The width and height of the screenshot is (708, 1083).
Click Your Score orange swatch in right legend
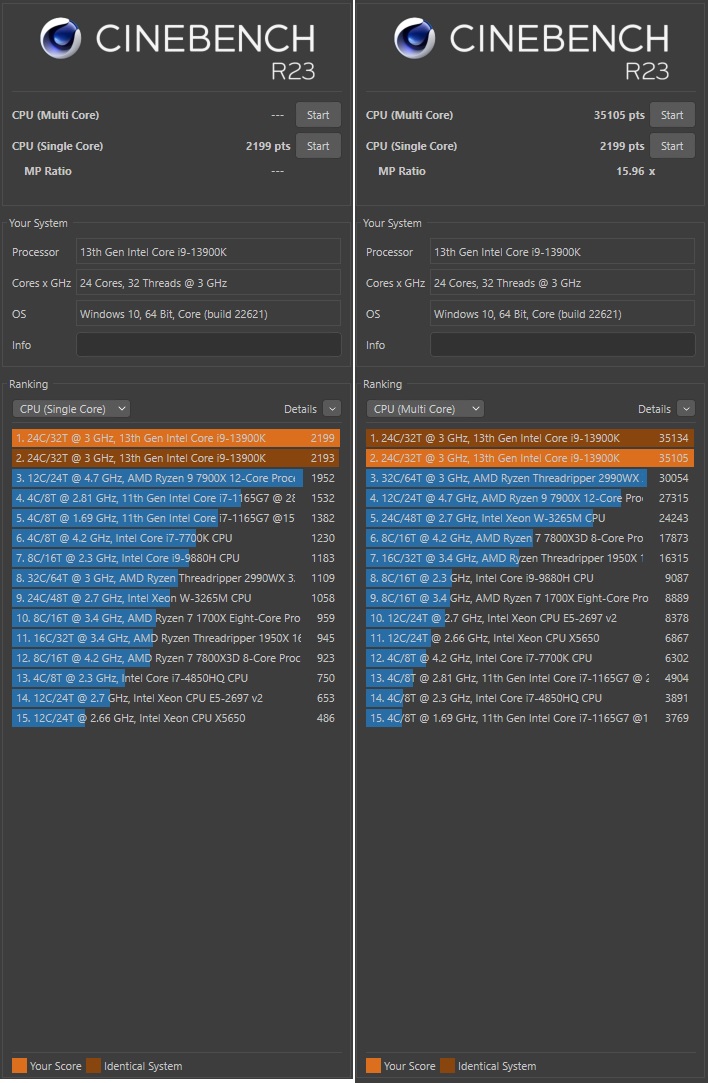[374, 1066]
